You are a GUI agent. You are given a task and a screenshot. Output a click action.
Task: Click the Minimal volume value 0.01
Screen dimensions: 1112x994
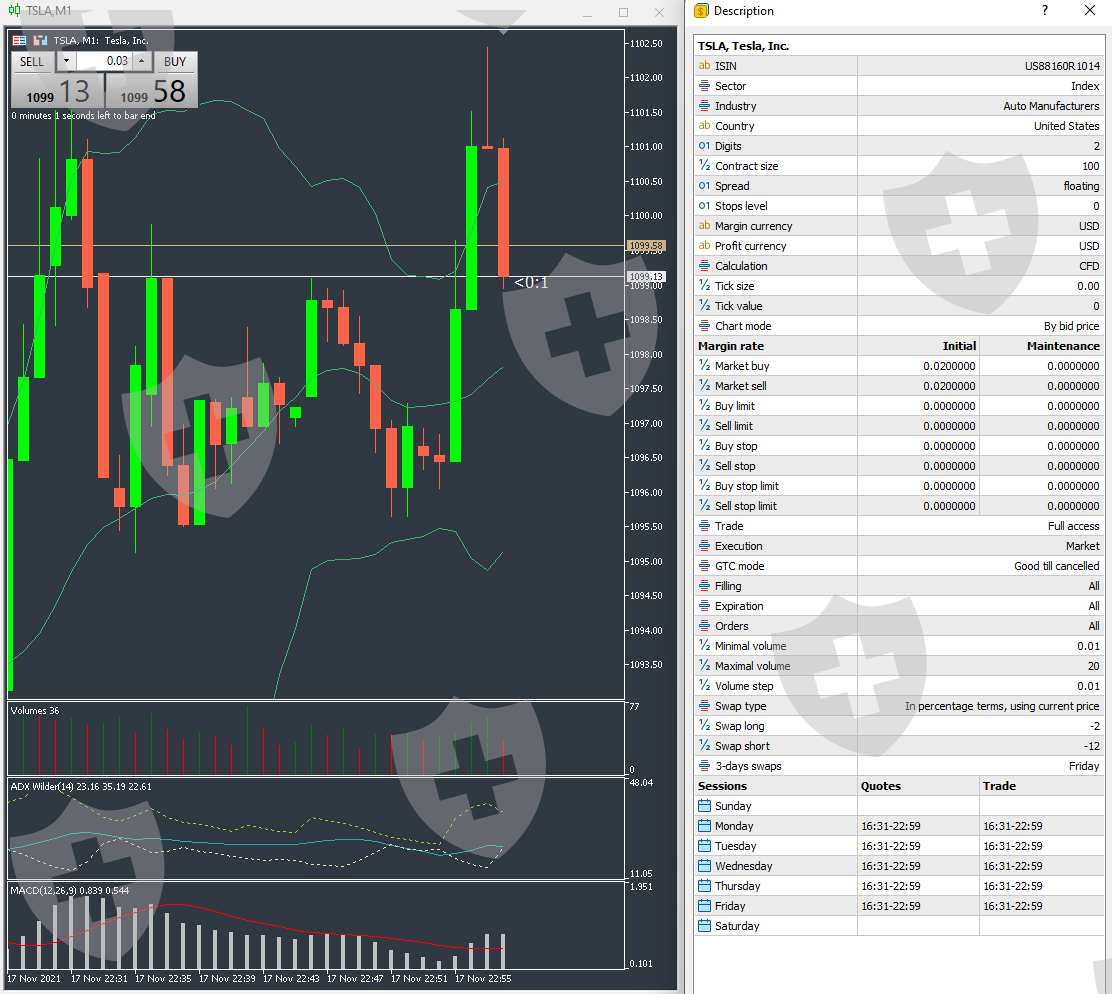[x=1088, y=646]
